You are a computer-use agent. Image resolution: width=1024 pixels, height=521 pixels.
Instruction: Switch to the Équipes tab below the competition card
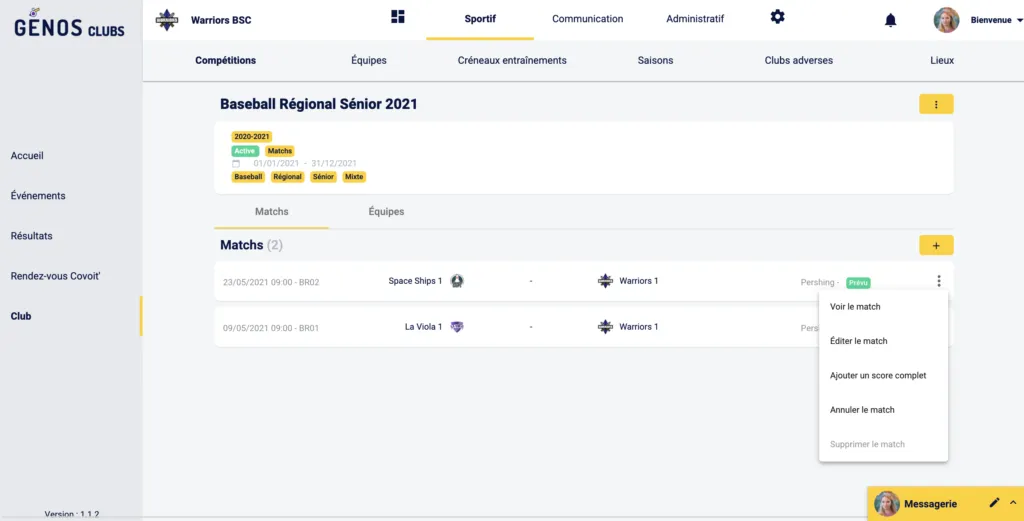(386, 212)
